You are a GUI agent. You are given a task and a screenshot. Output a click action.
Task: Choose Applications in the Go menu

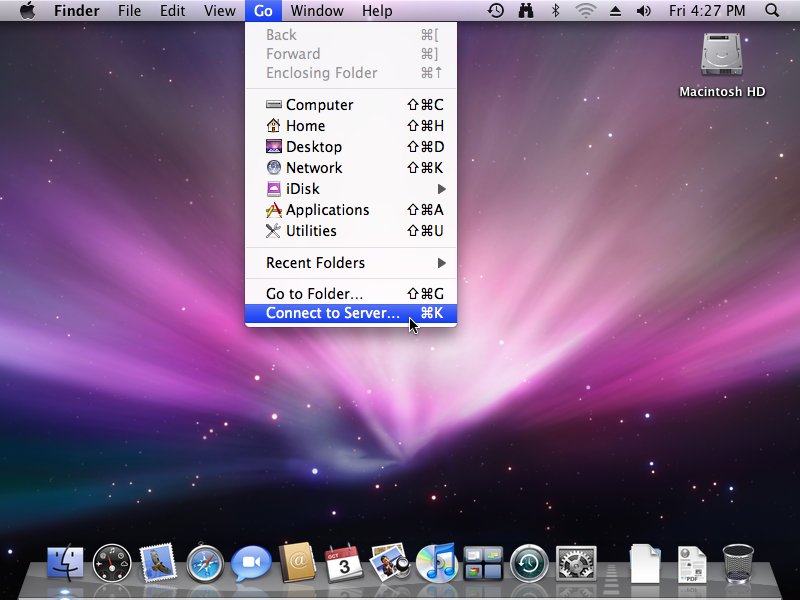coord(327,210)
